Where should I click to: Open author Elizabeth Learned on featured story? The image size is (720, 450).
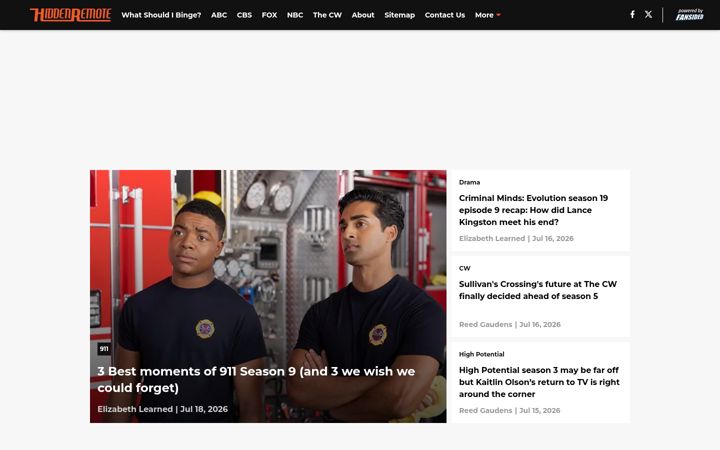pyautogui.click(x=135, y=409)
